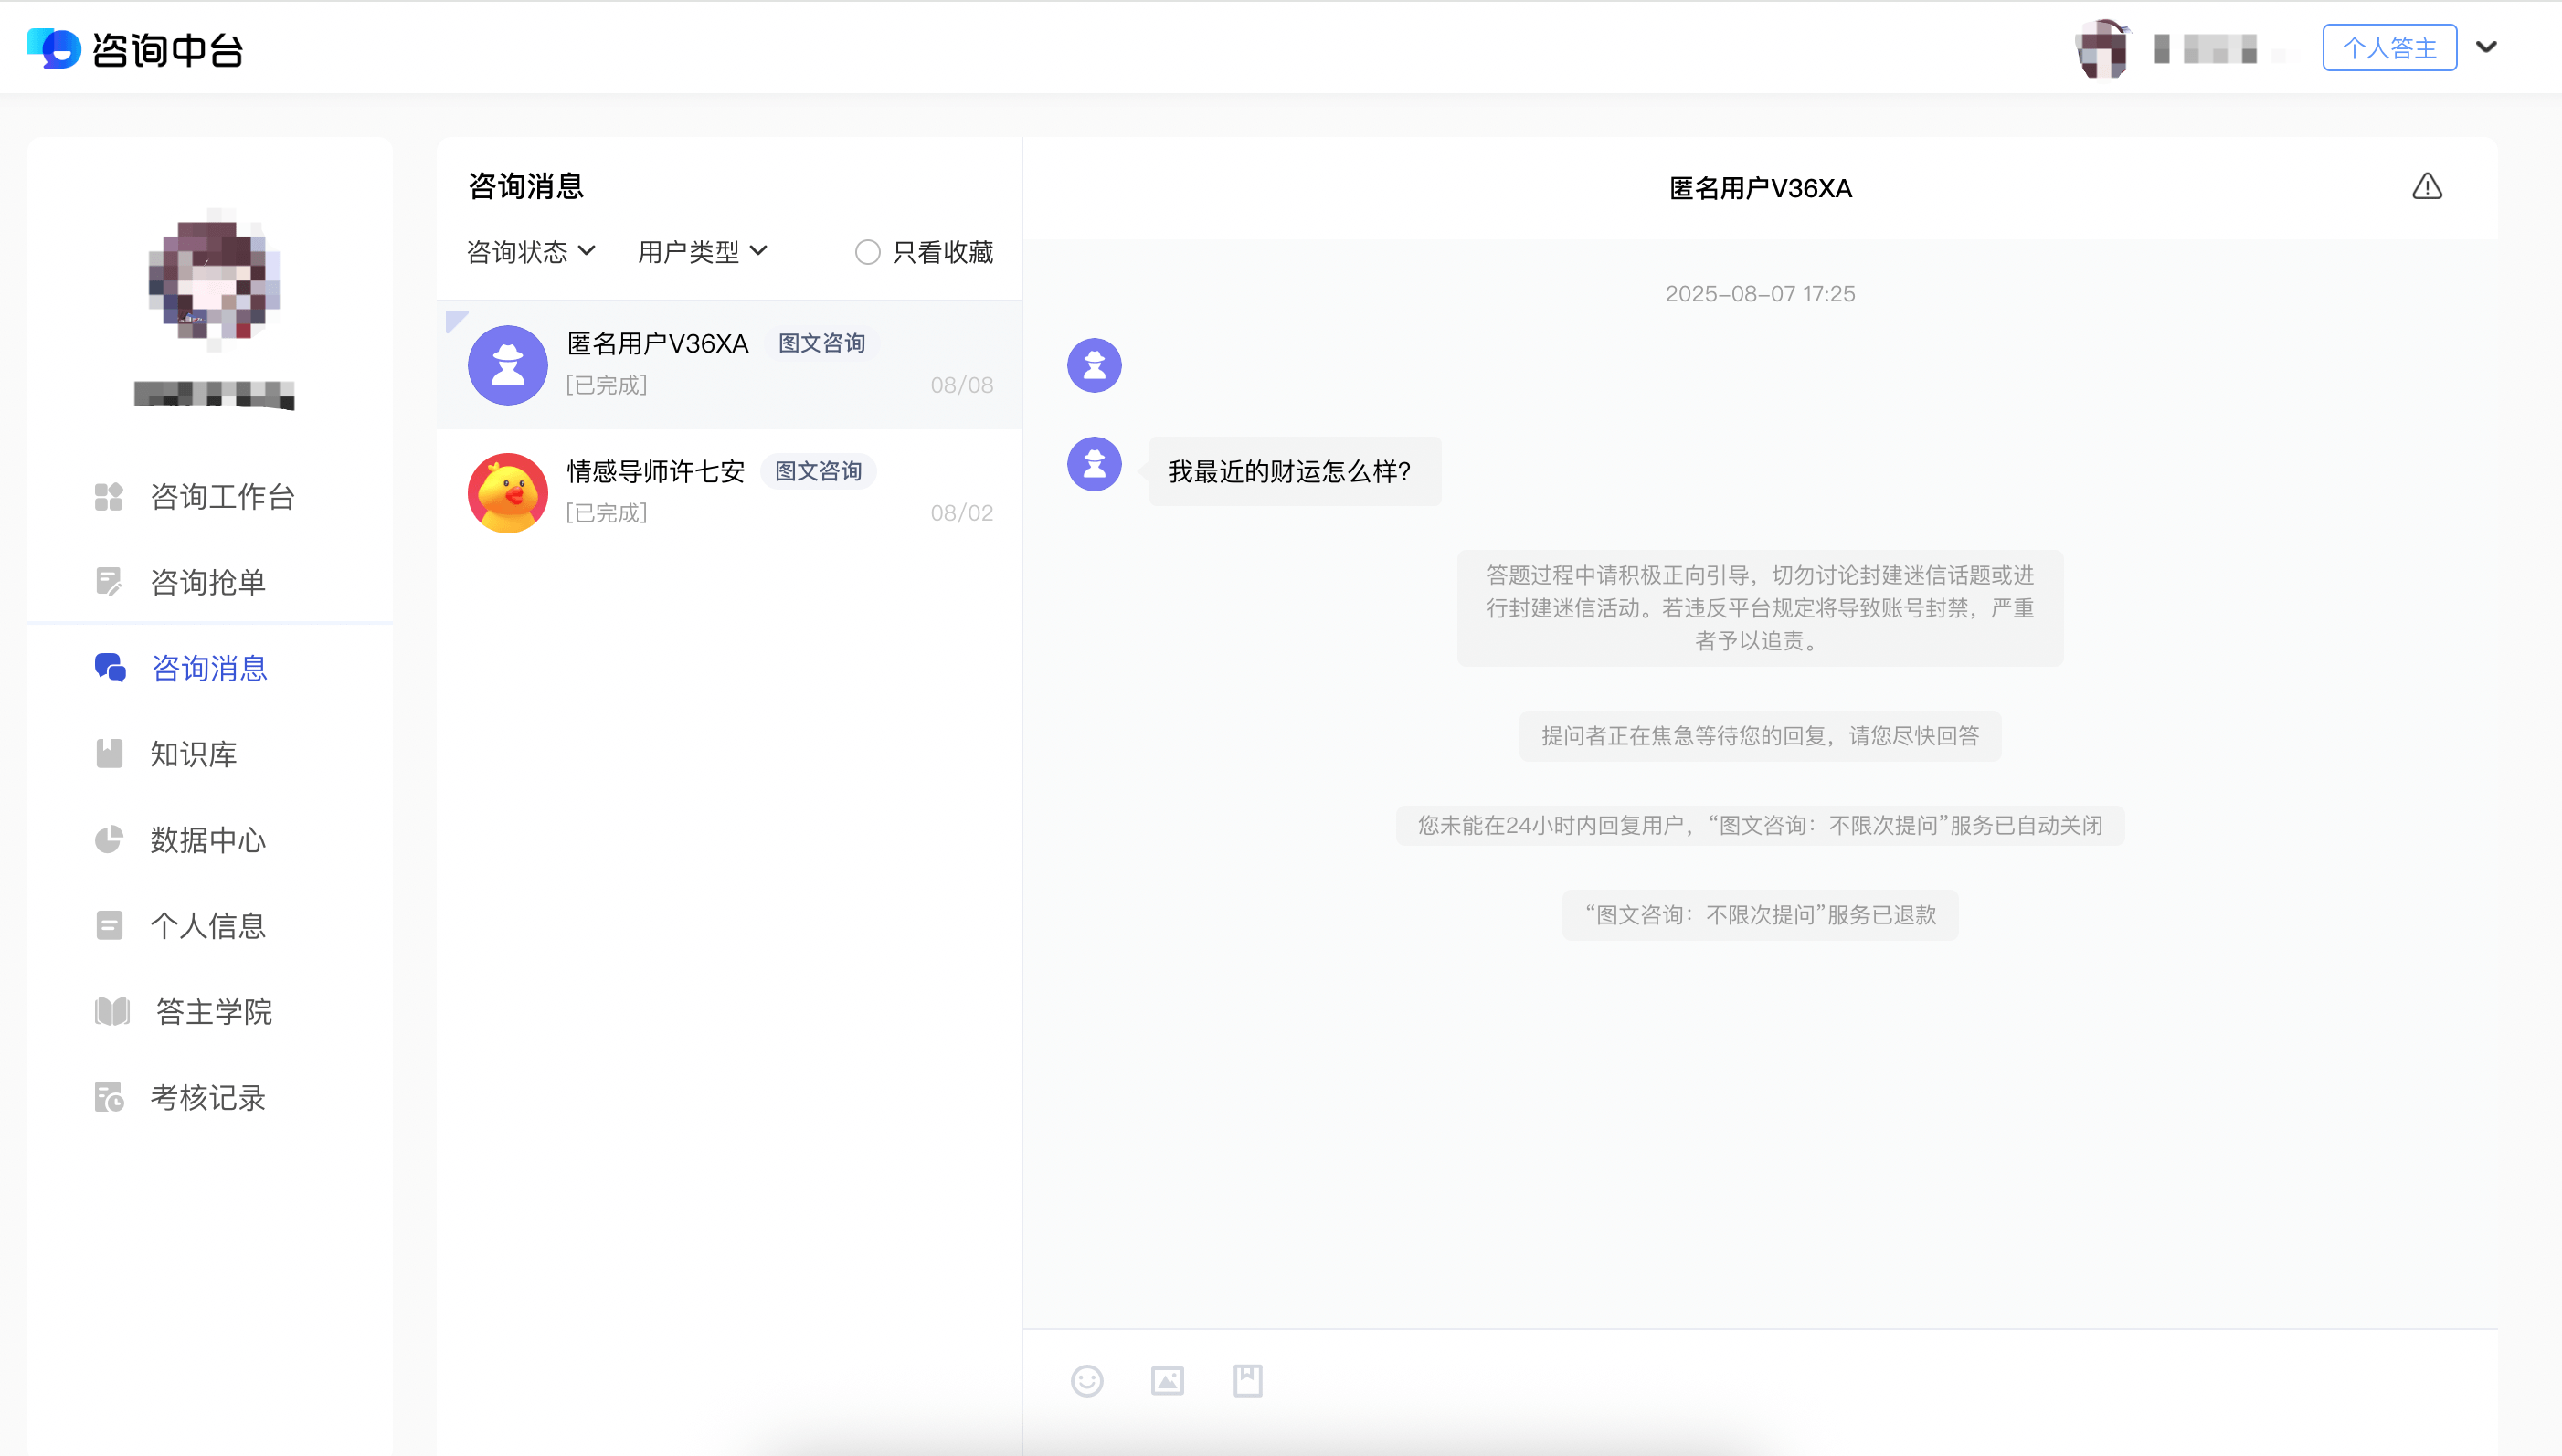Viewport: 2562px width, 1456px height.
Task: Click the 考核记录 sidebar icon
Action: pyautogui.click(x=108, y=1098)
